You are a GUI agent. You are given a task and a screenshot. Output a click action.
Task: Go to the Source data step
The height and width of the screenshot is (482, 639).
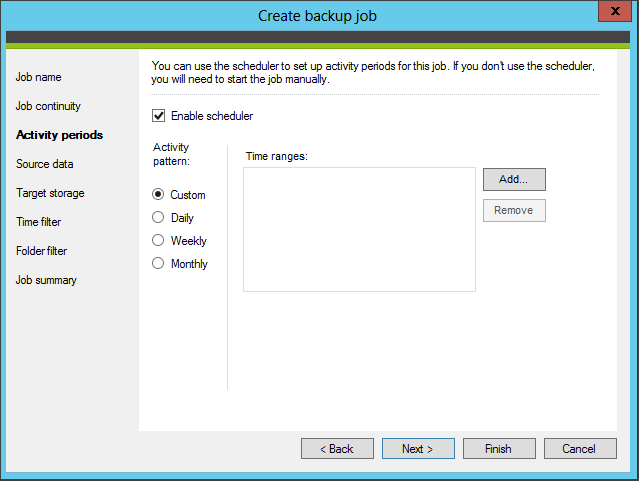[x=45, y=164]
